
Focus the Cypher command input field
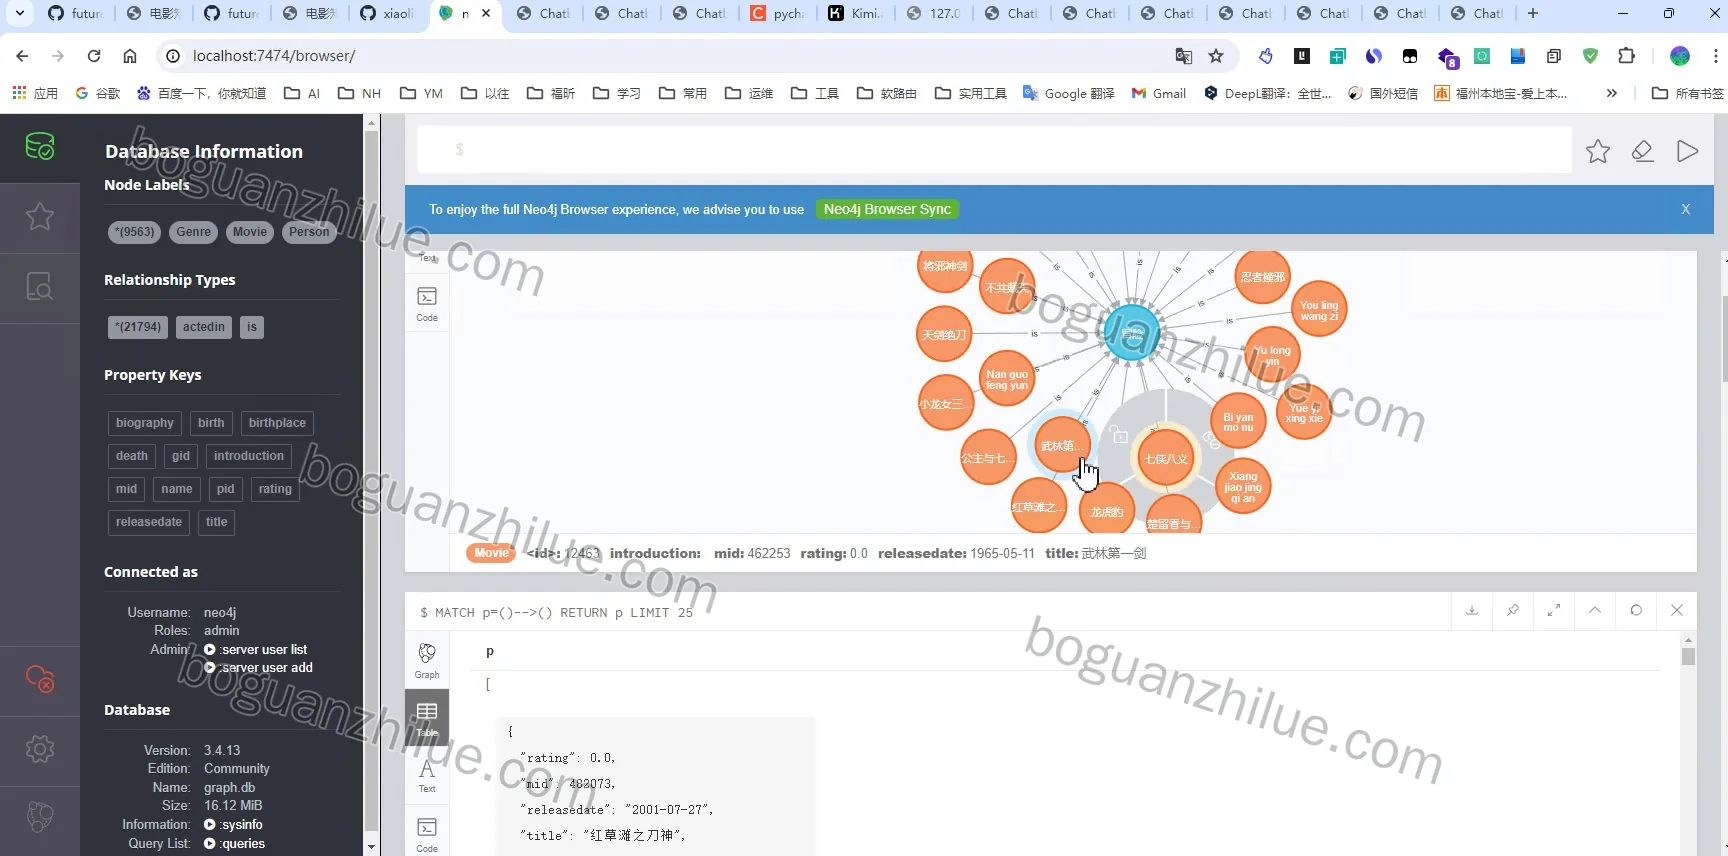click(x=994, y=149)
